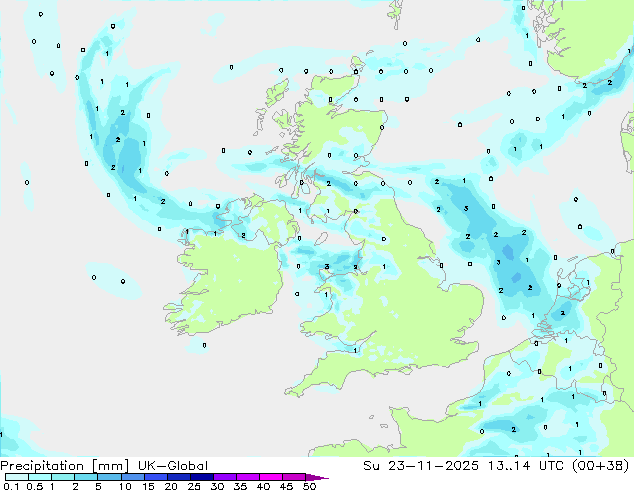
Task: Pick the 15–20 mm blue swatch
Action: coord(156,477)
